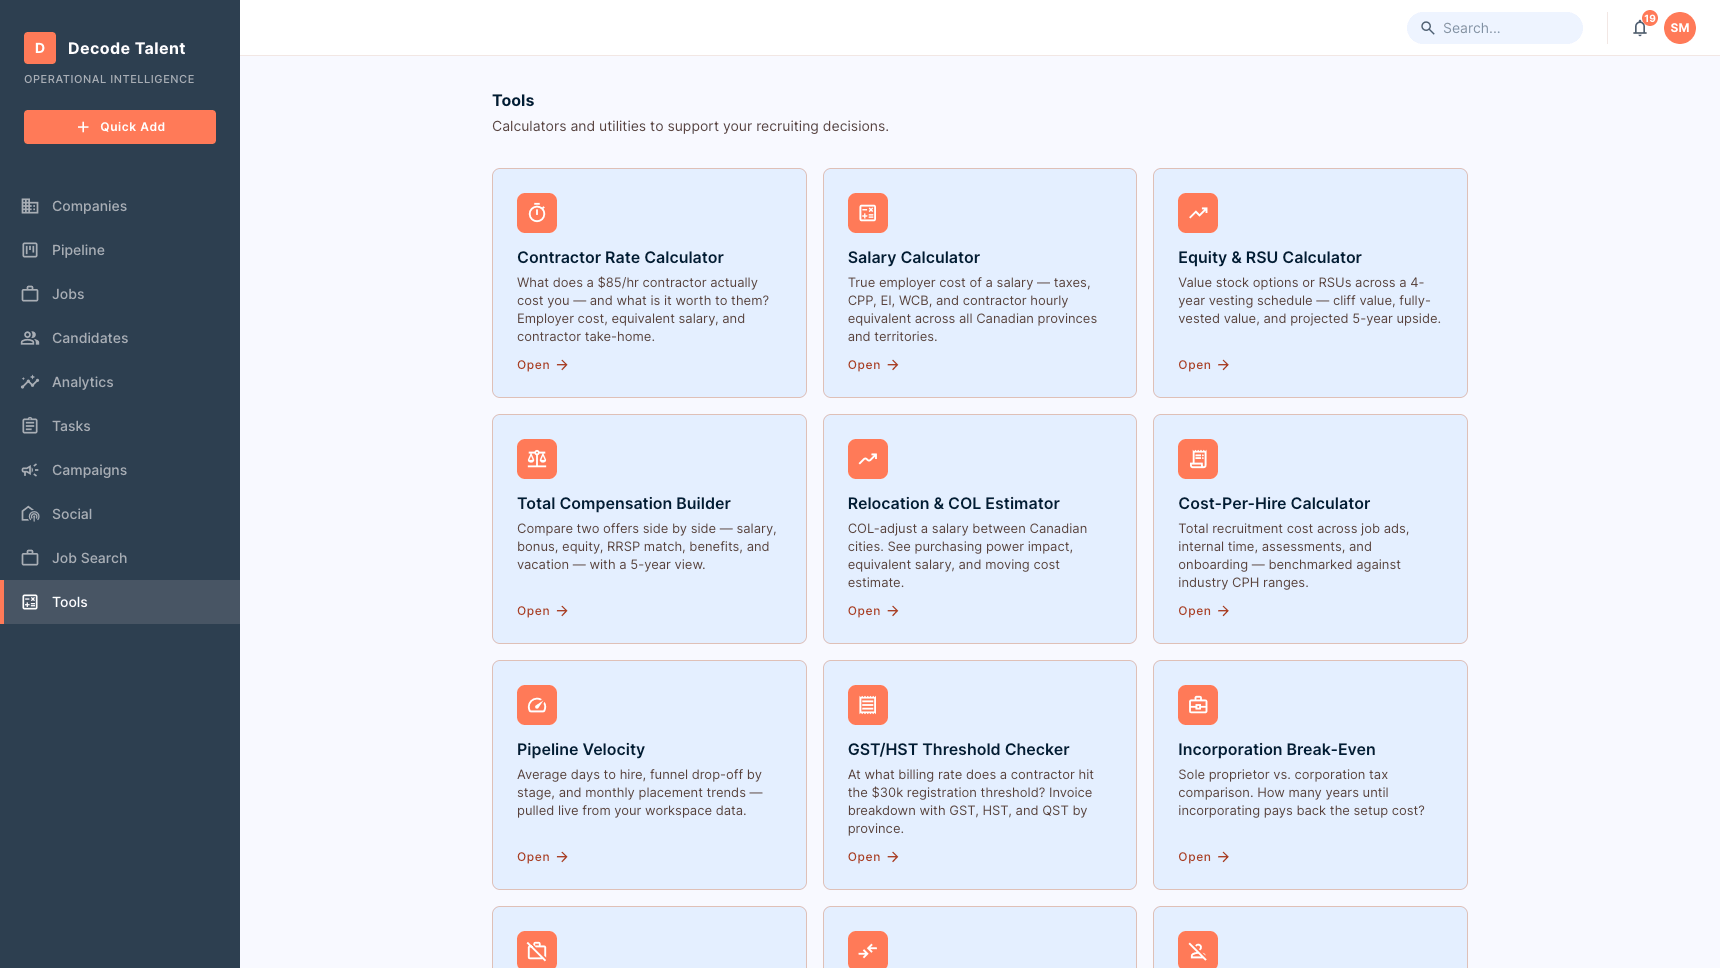Click the Contractor Rate Calculator timer icon
This screenshot has height=968, width=1720.
point(537,213)
